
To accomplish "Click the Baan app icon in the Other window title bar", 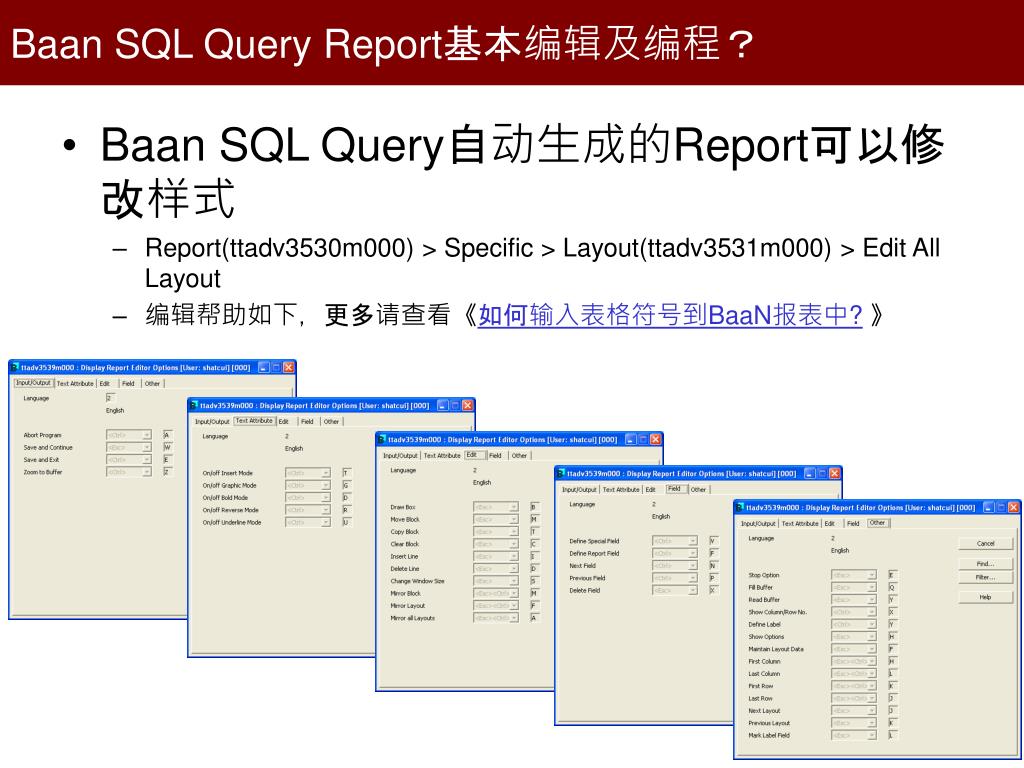I will (740, 507).
